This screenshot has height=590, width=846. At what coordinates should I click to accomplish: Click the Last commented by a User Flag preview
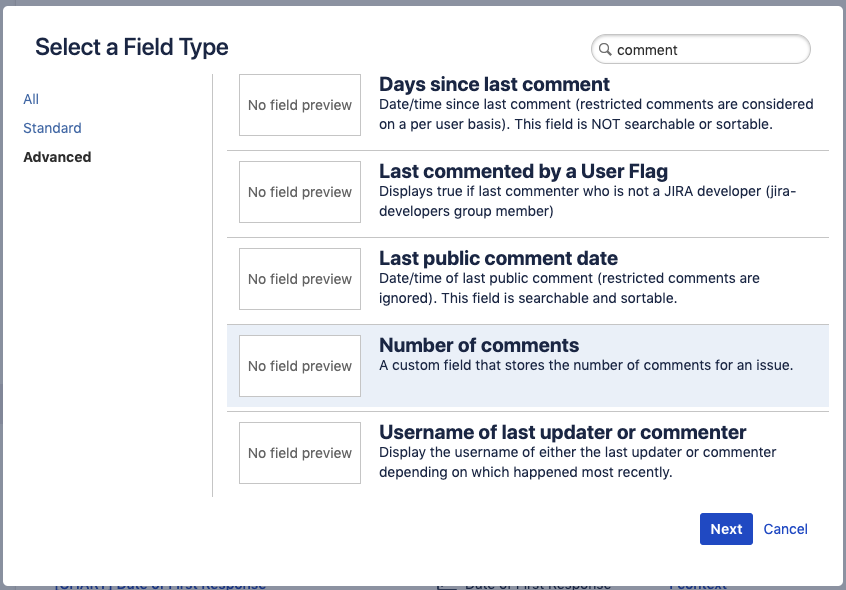pos(299,192)
